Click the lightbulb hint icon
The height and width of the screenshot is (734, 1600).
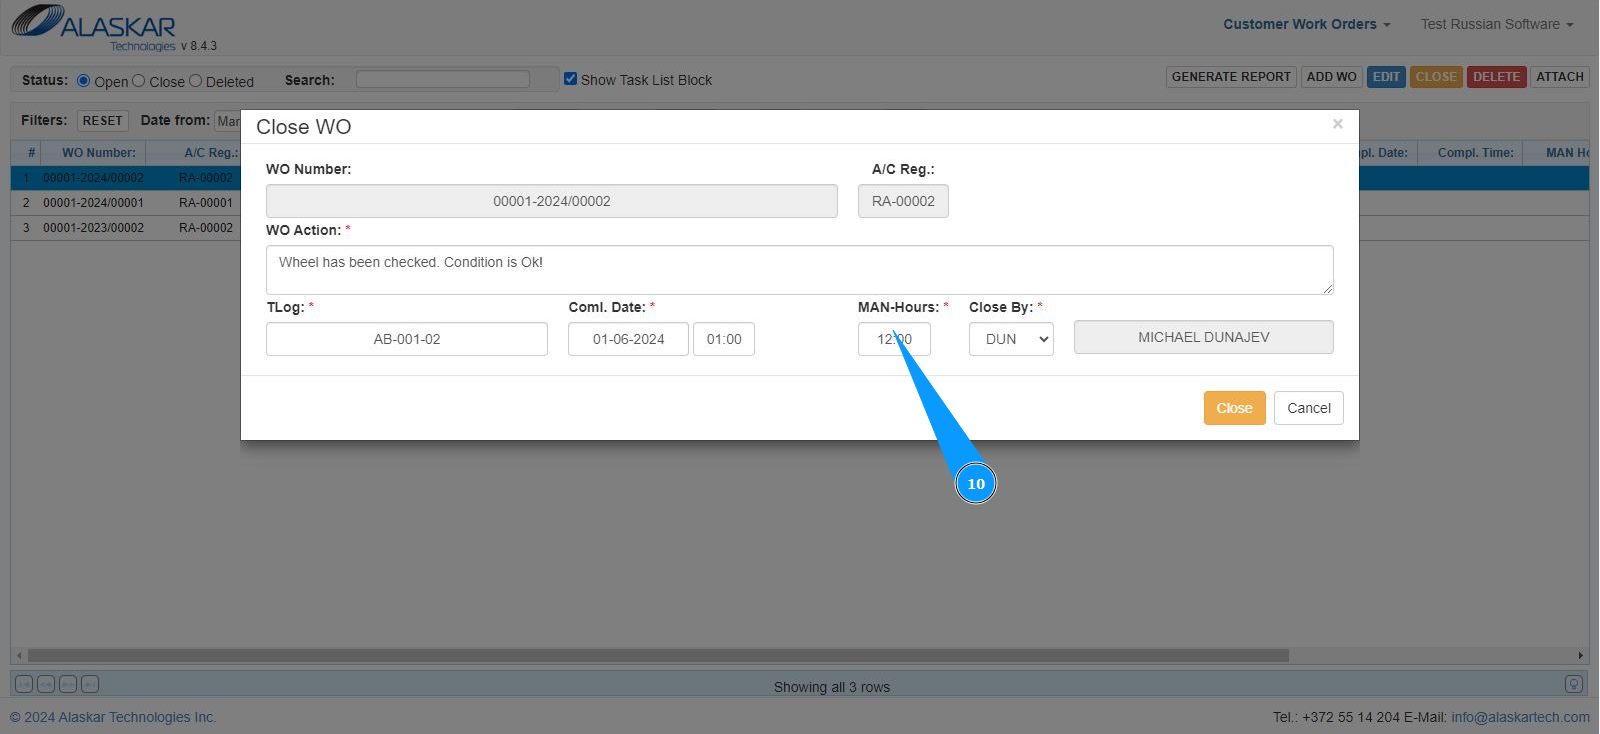tap(1573, 684)
